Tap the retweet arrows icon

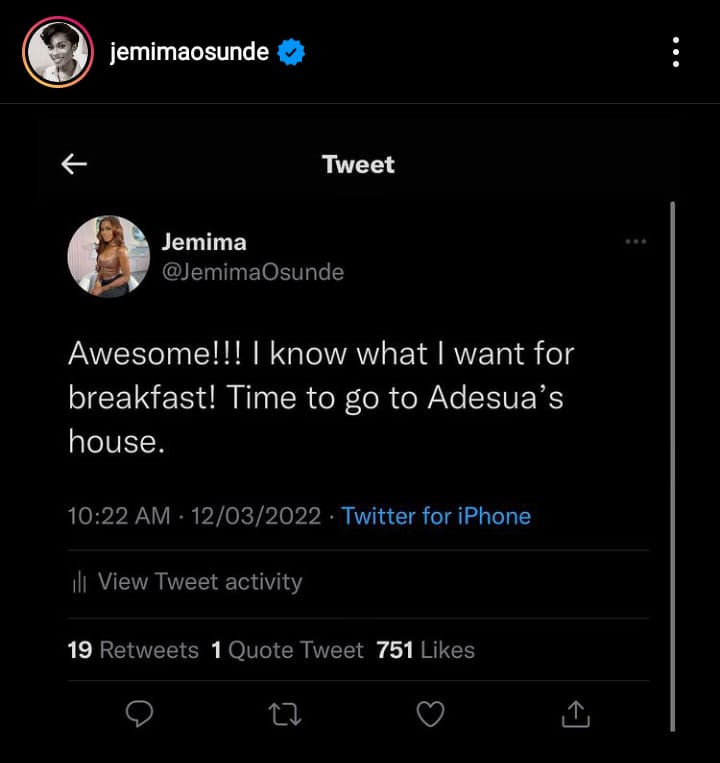(284, 713)
